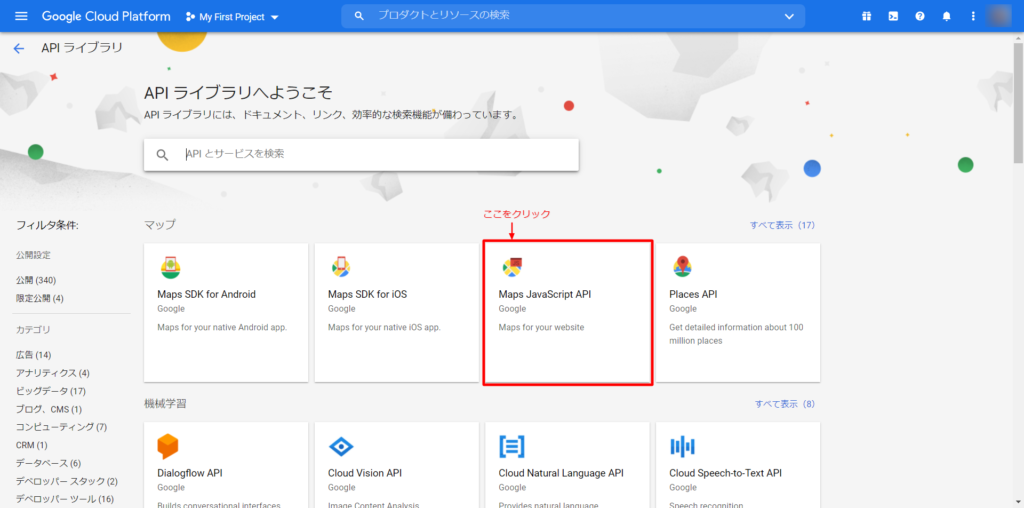This screenshot has height=508, width=1024.
Task: Show all 8 machine learning APIs
Action: coord(785,404)
